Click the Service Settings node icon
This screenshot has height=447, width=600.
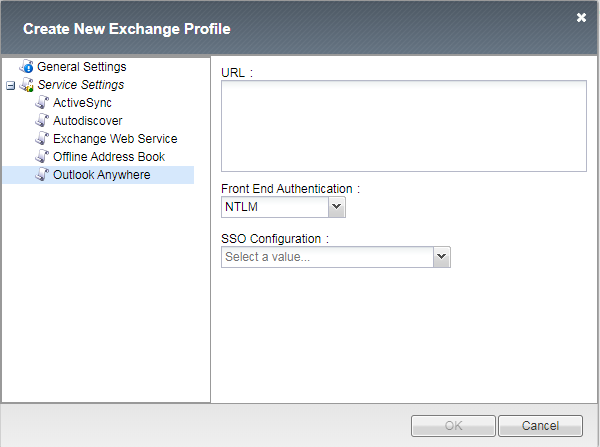click(26, 85)
